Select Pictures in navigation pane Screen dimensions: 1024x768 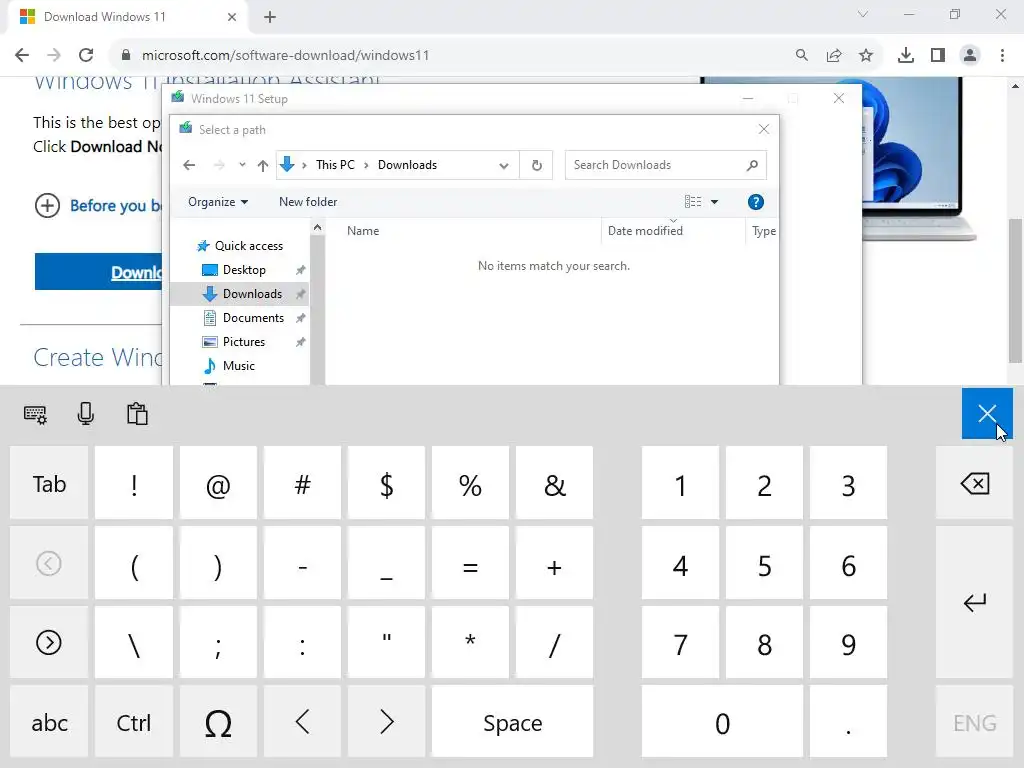243,342
